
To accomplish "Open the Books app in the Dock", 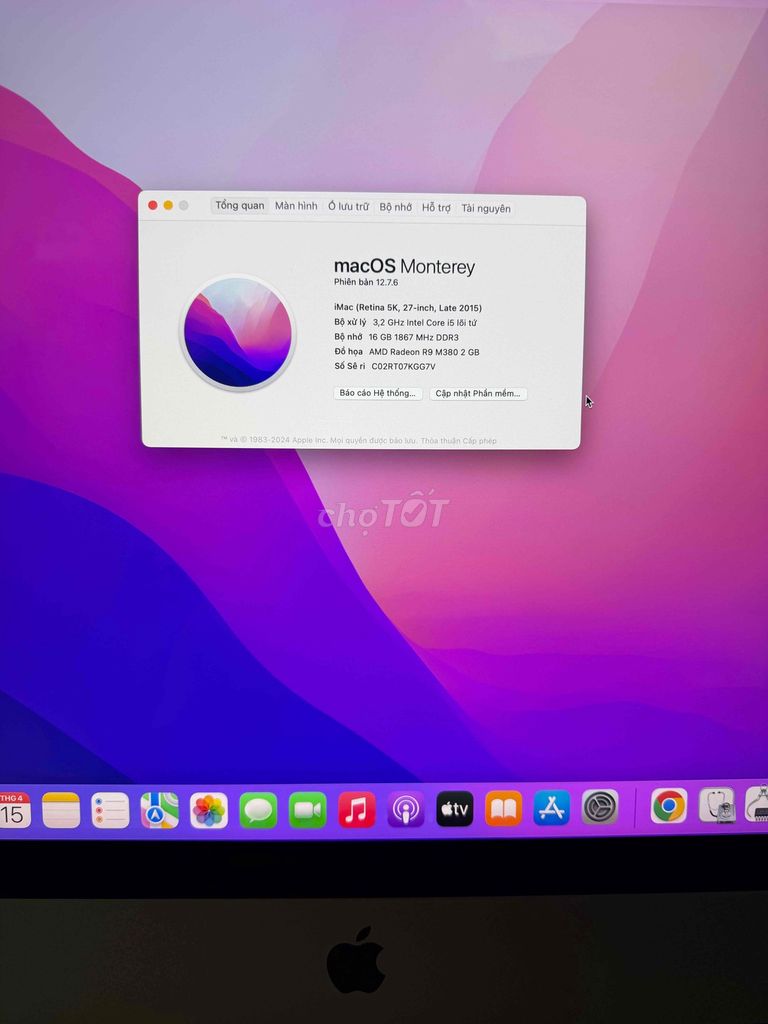I will [x=504, y=808].
